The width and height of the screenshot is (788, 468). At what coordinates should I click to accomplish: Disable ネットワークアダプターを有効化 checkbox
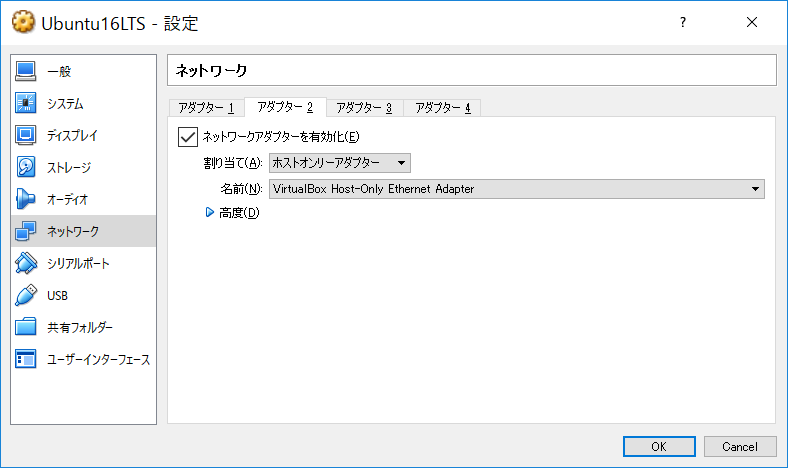[x=187, y=137]
